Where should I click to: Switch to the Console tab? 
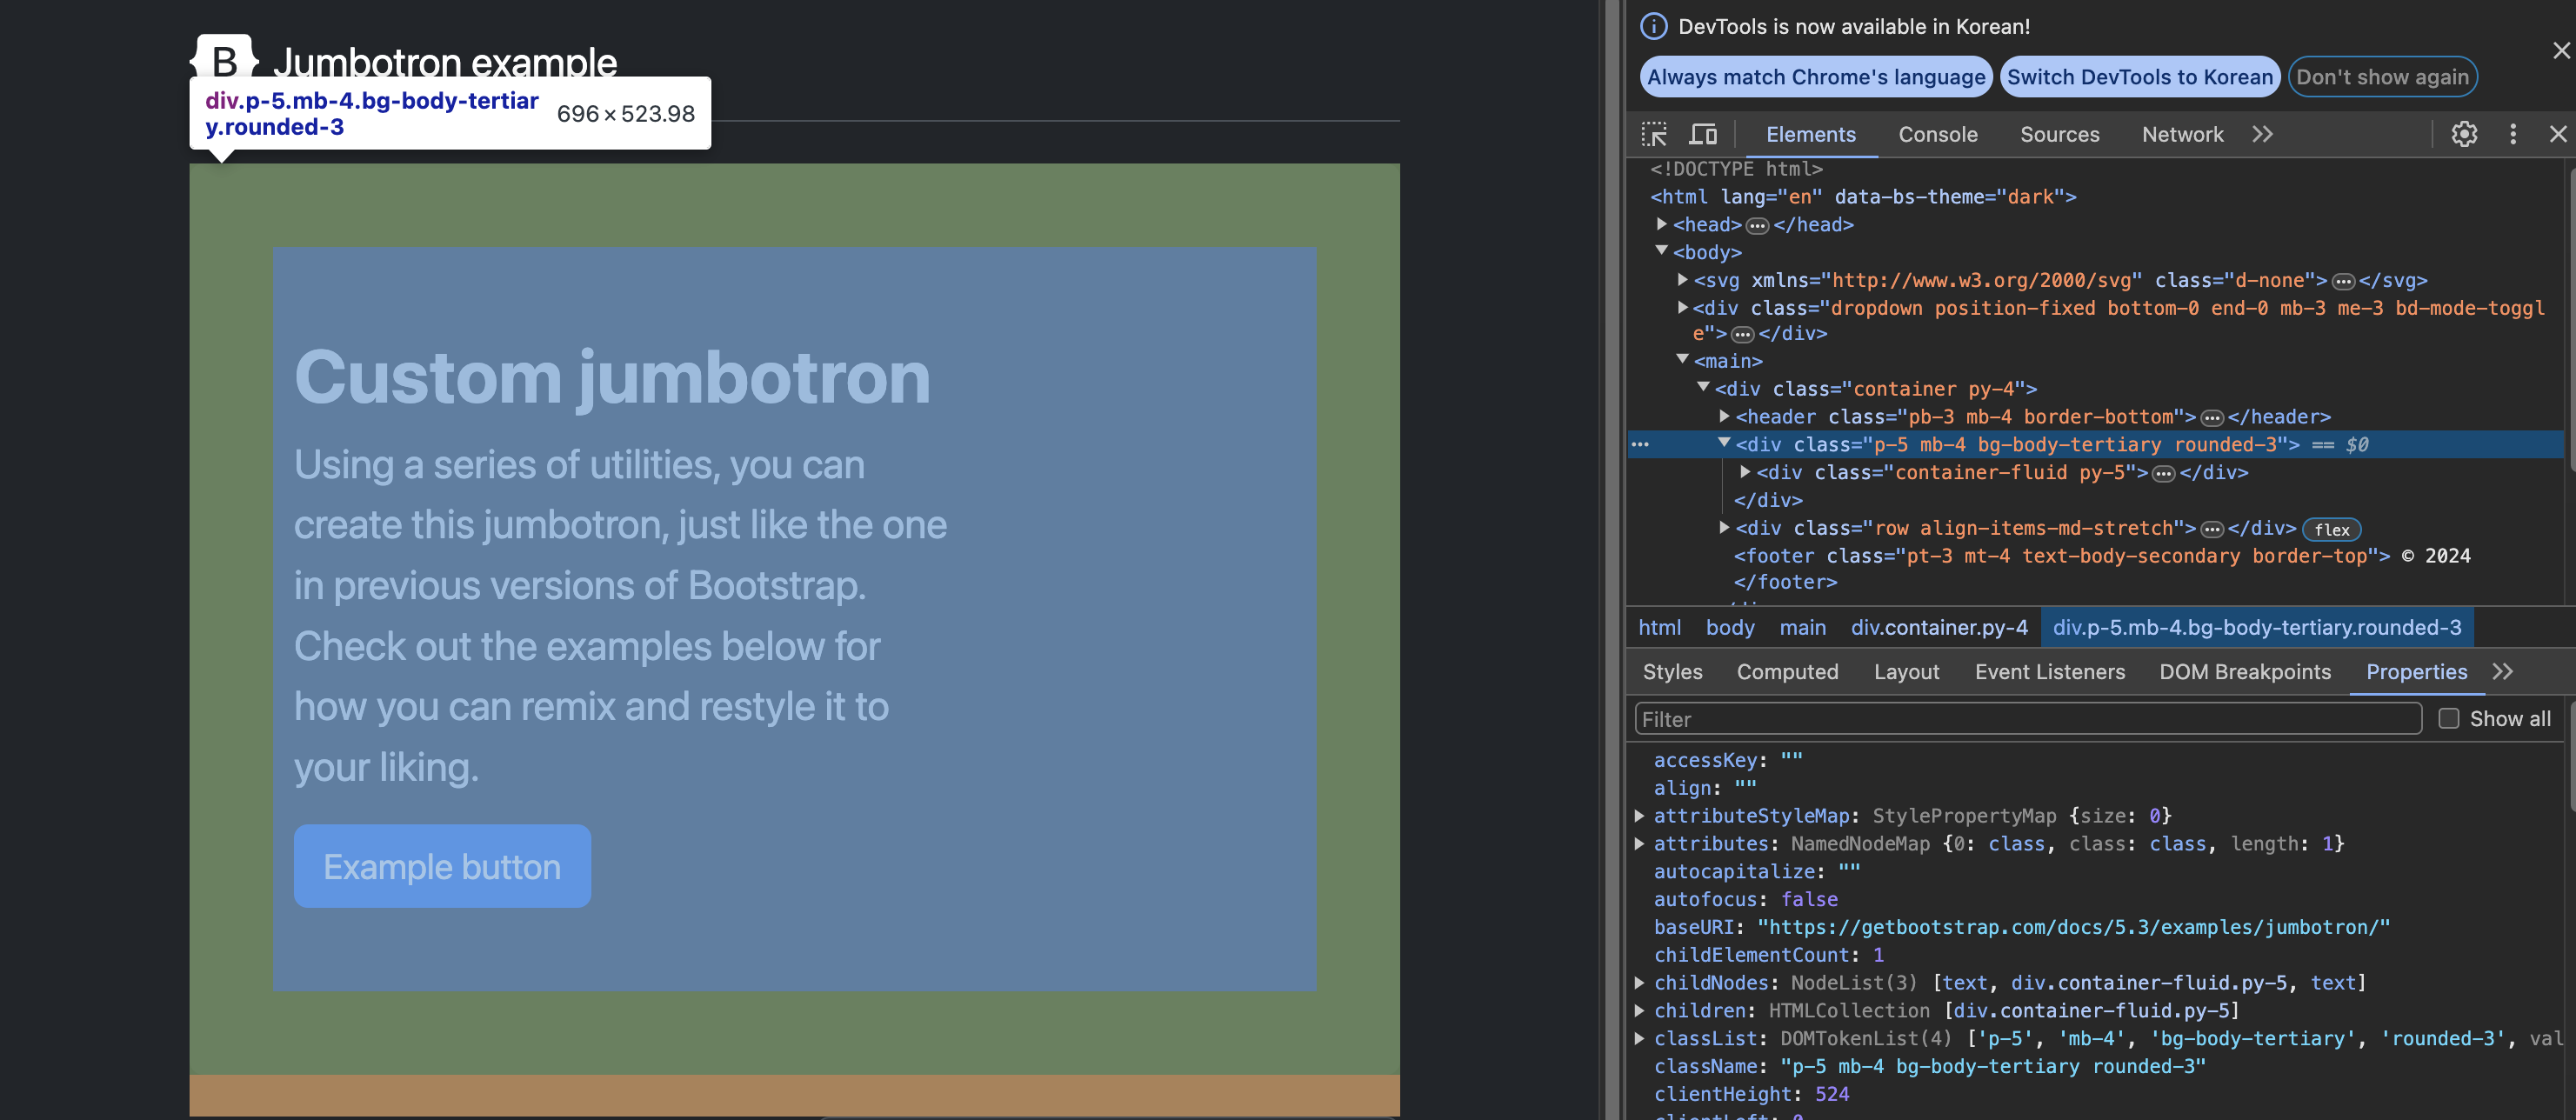click(1937, 134)
